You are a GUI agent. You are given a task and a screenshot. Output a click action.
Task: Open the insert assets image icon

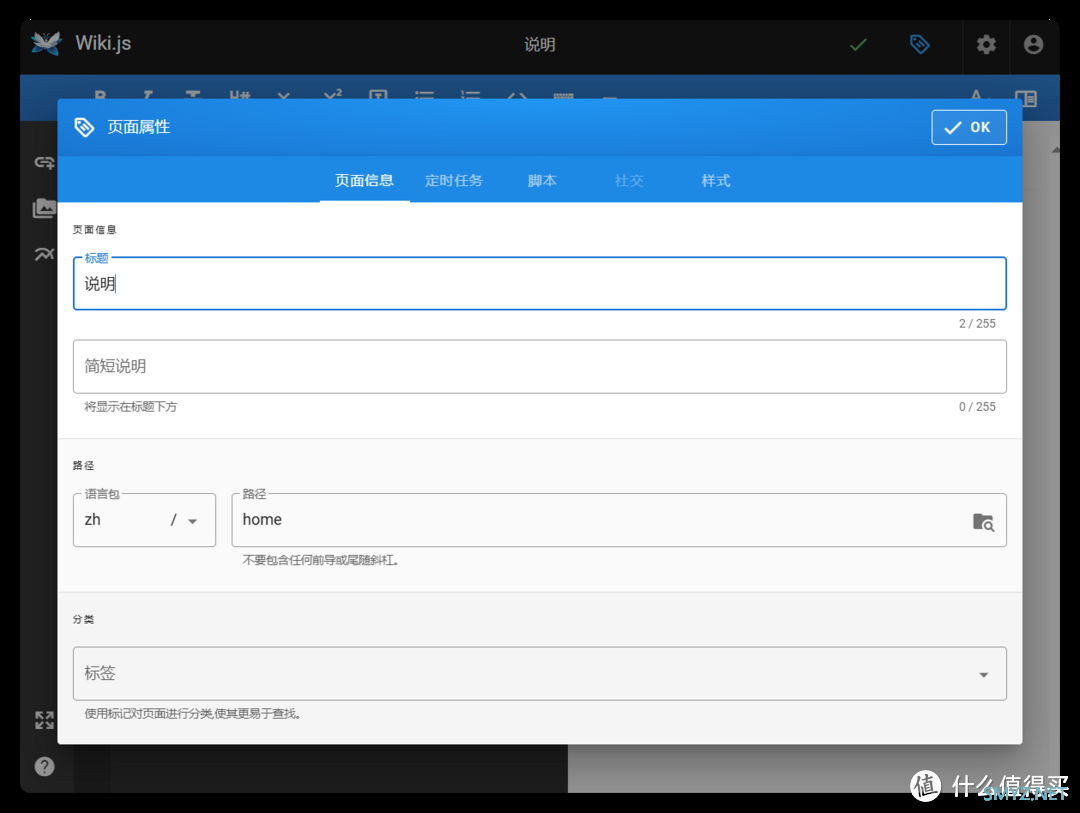tap(45, 208)
